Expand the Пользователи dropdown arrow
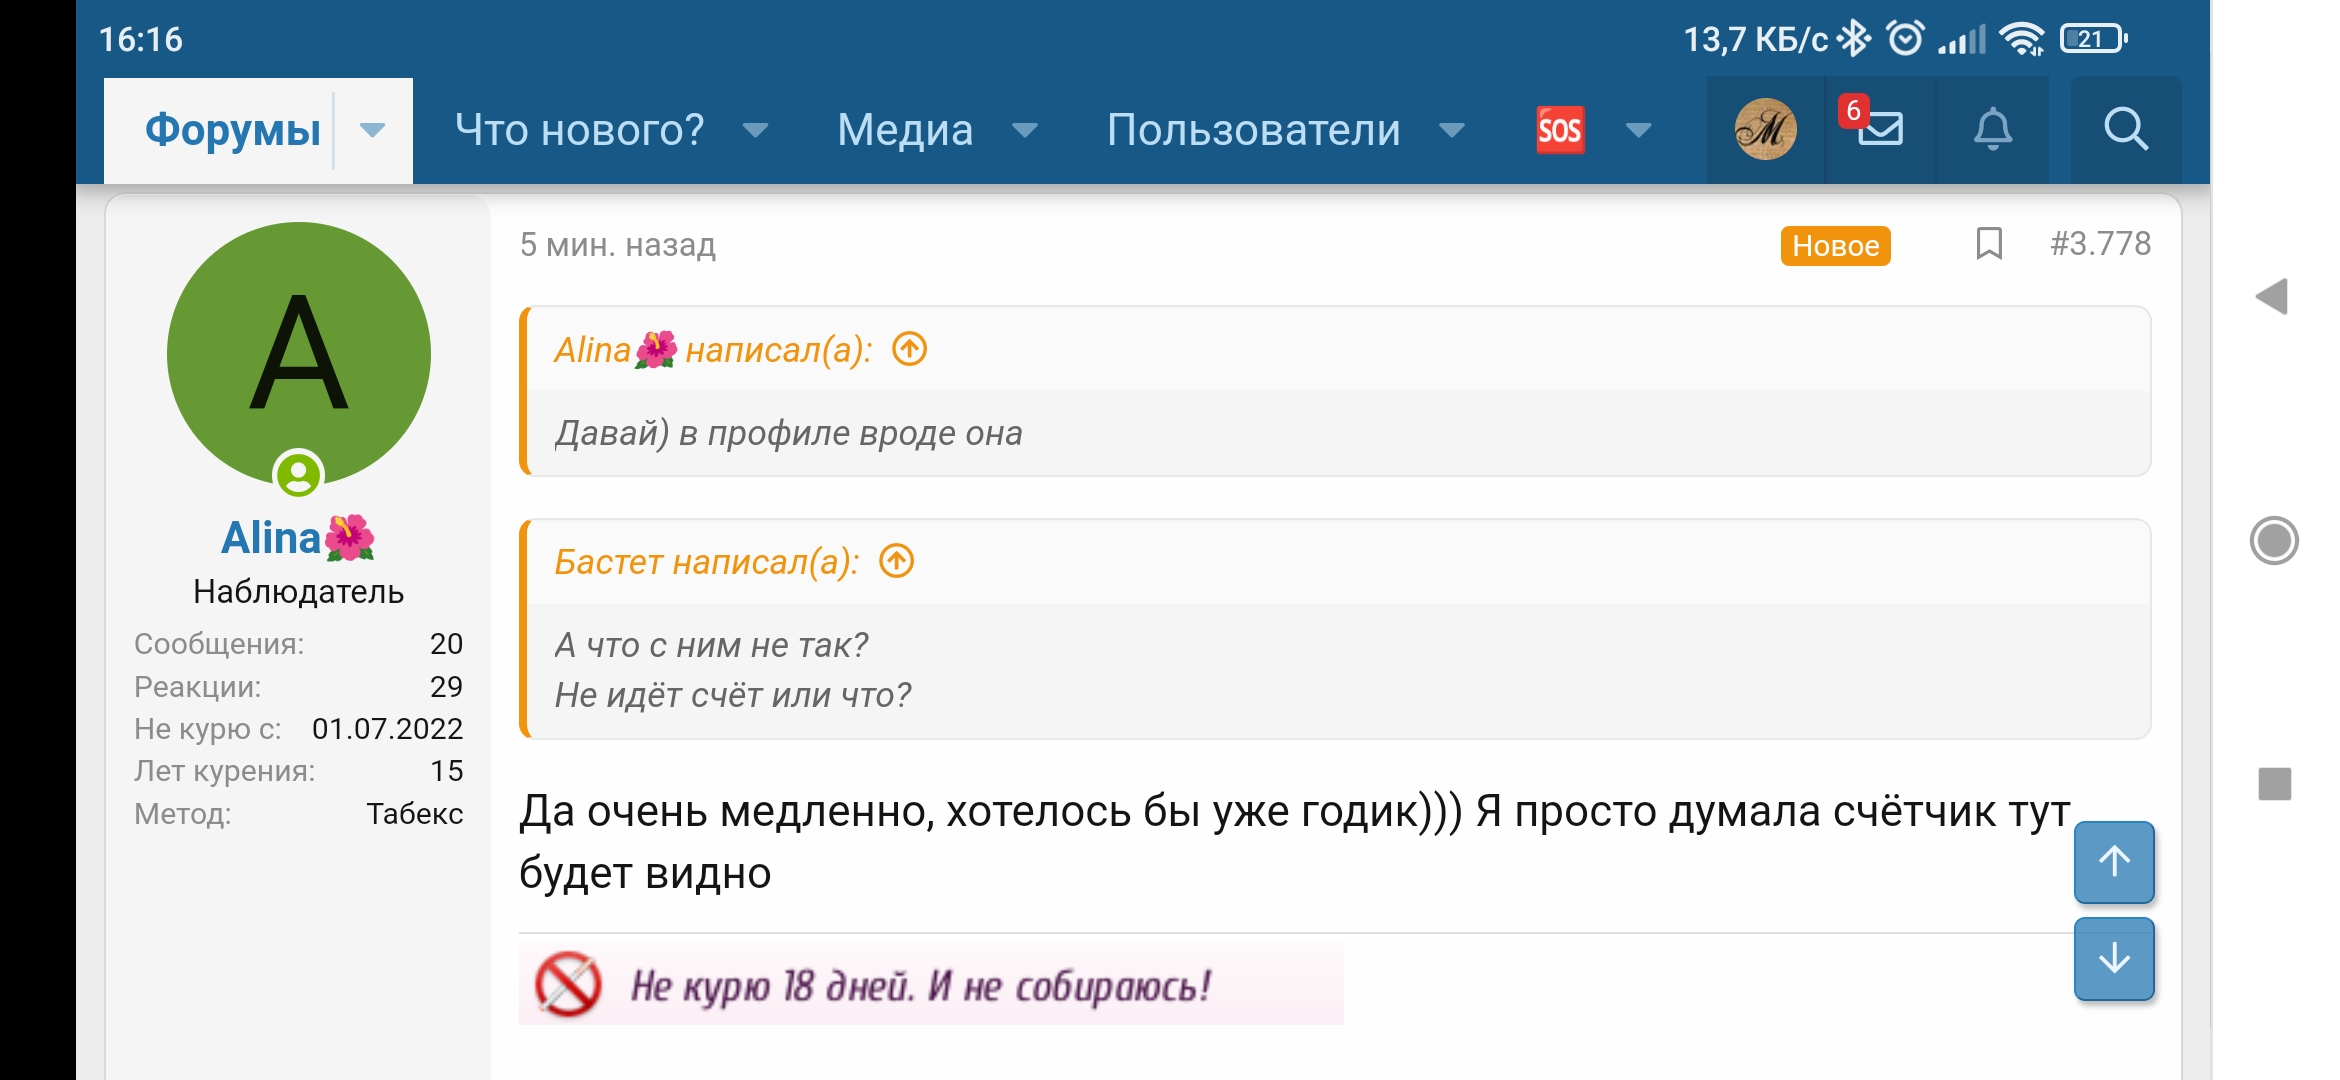This screenshot has width=2340, height=1080. pos(1452,130)
